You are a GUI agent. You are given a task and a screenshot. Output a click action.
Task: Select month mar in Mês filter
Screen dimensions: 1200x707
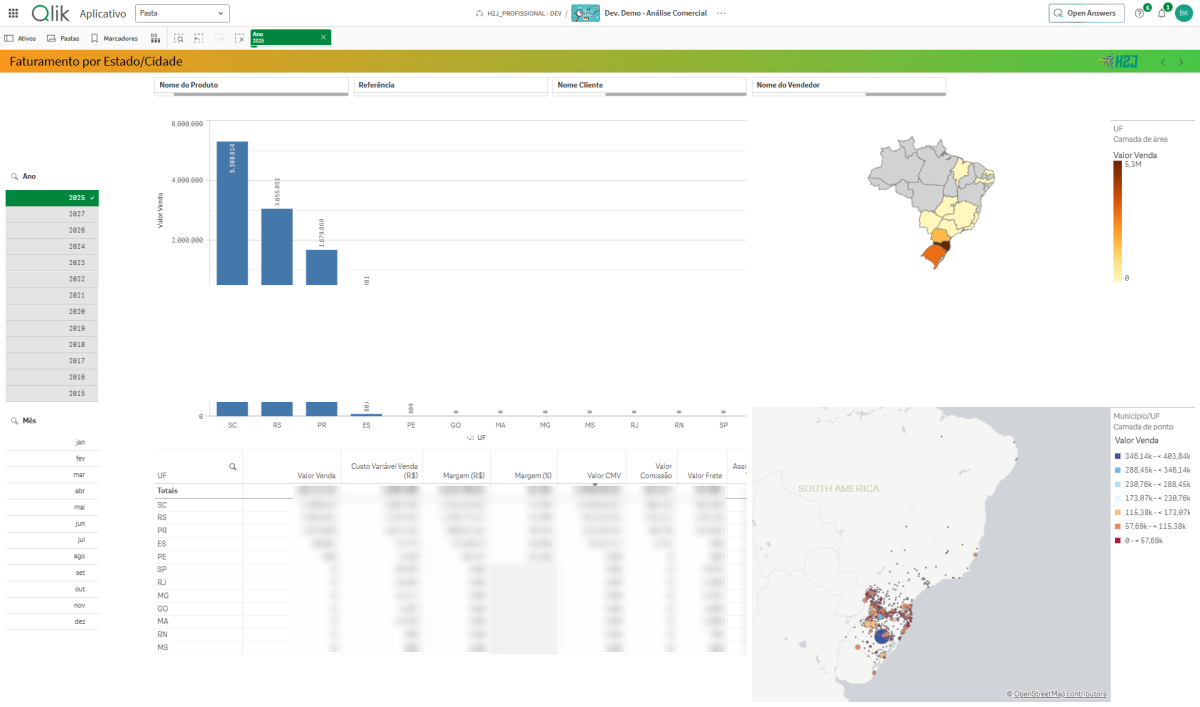coord(52,475)
